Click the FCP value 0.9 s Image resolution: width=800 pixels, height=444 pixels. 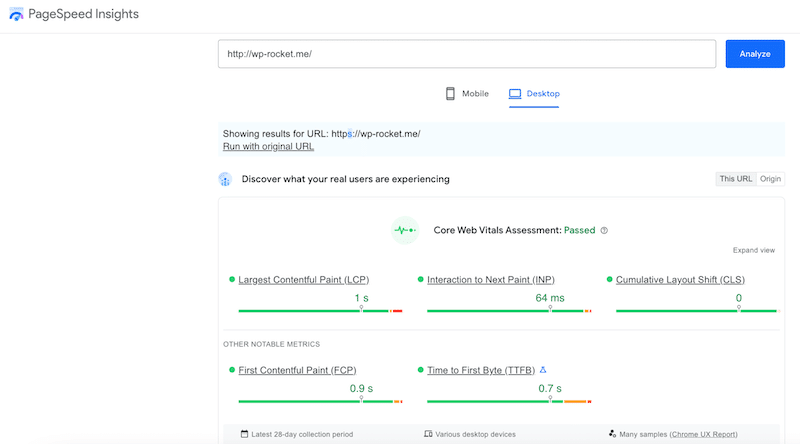tap(361, 388)
